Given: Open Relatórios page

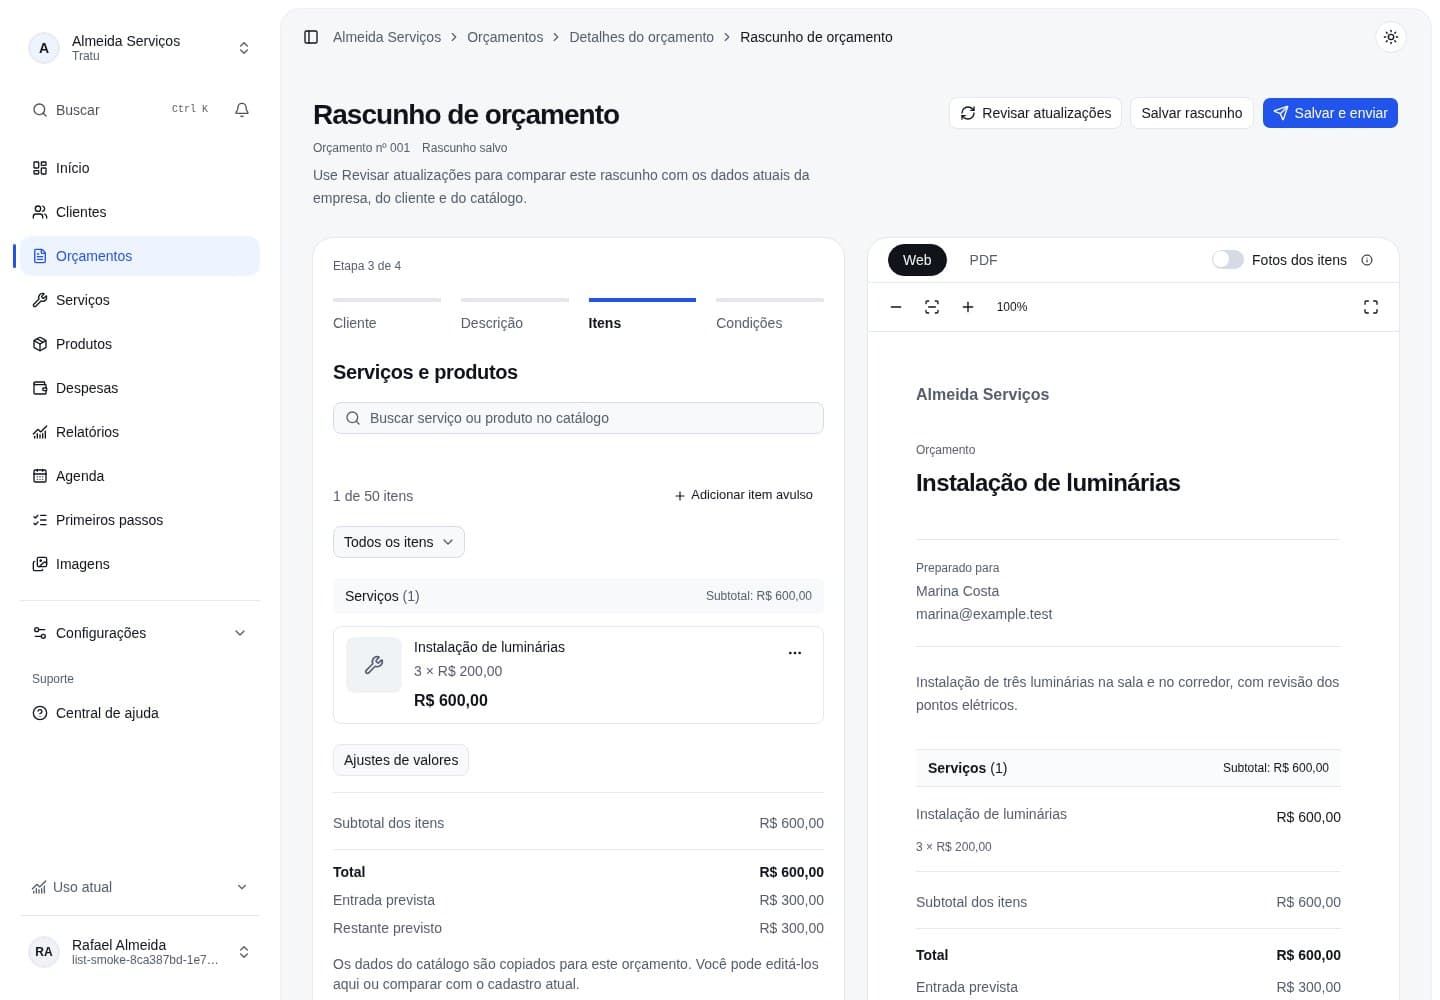Looking at the screenshot, I should pos(140,432).
